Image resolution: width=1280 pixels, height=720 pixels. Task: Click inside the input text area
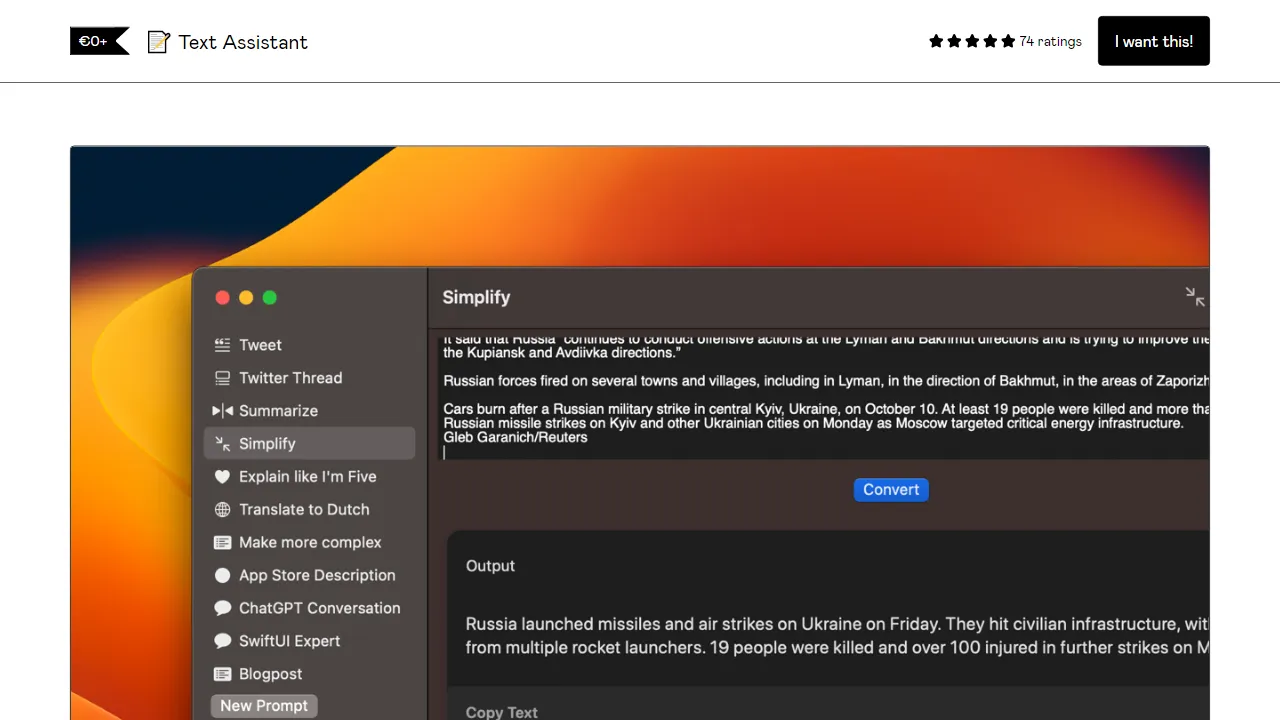coord(826,396)
